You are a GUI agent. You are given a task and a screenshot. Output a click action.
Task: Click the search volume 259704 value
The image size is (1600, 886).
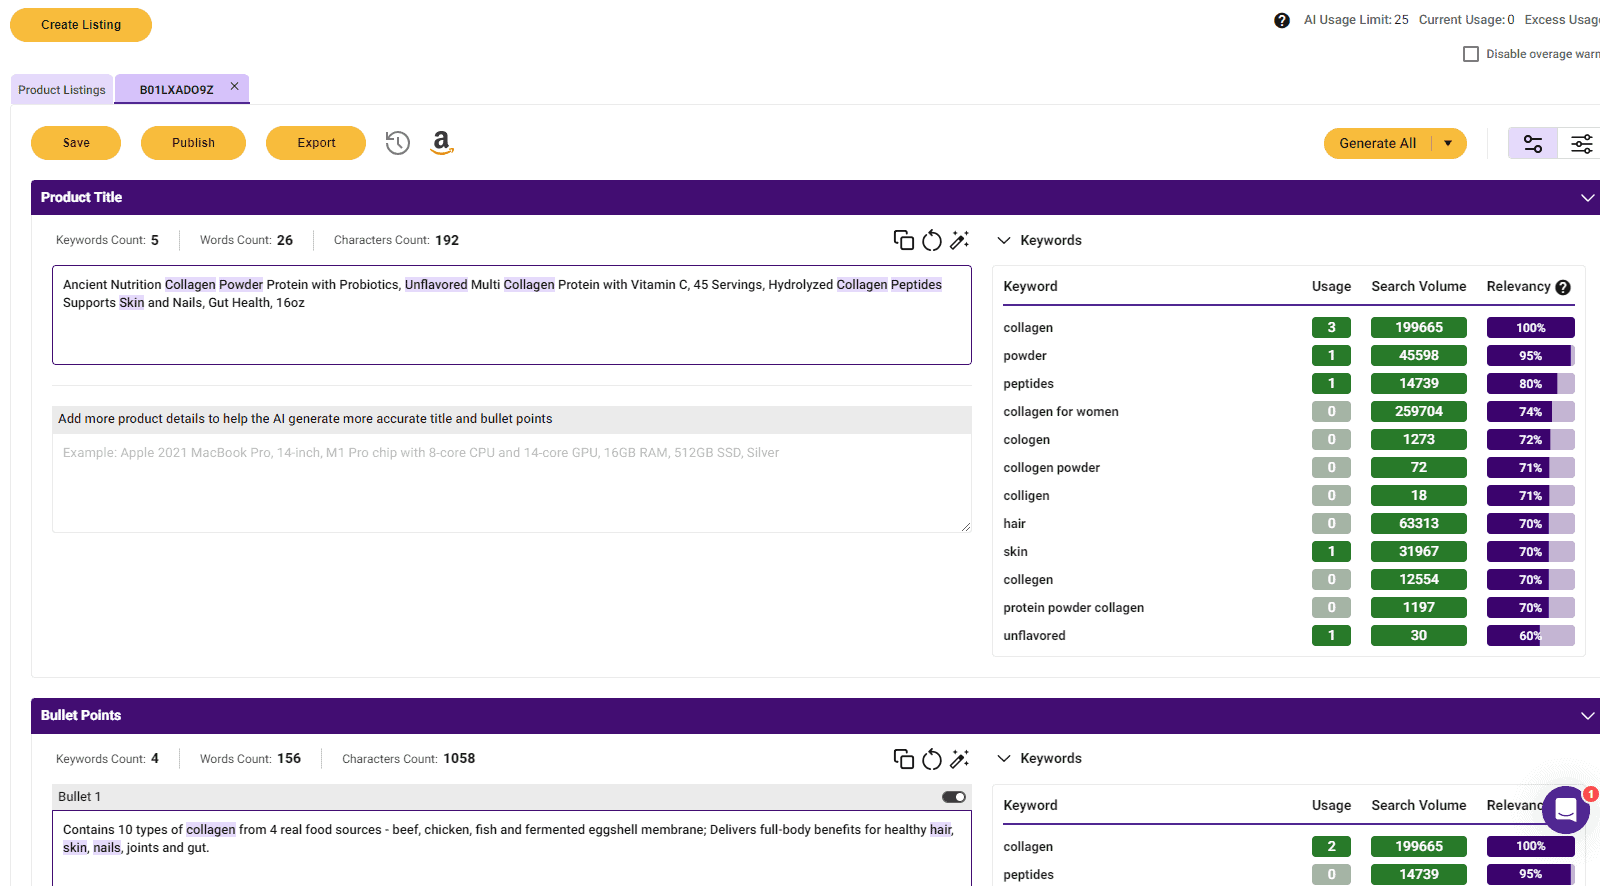(1418, 412)
